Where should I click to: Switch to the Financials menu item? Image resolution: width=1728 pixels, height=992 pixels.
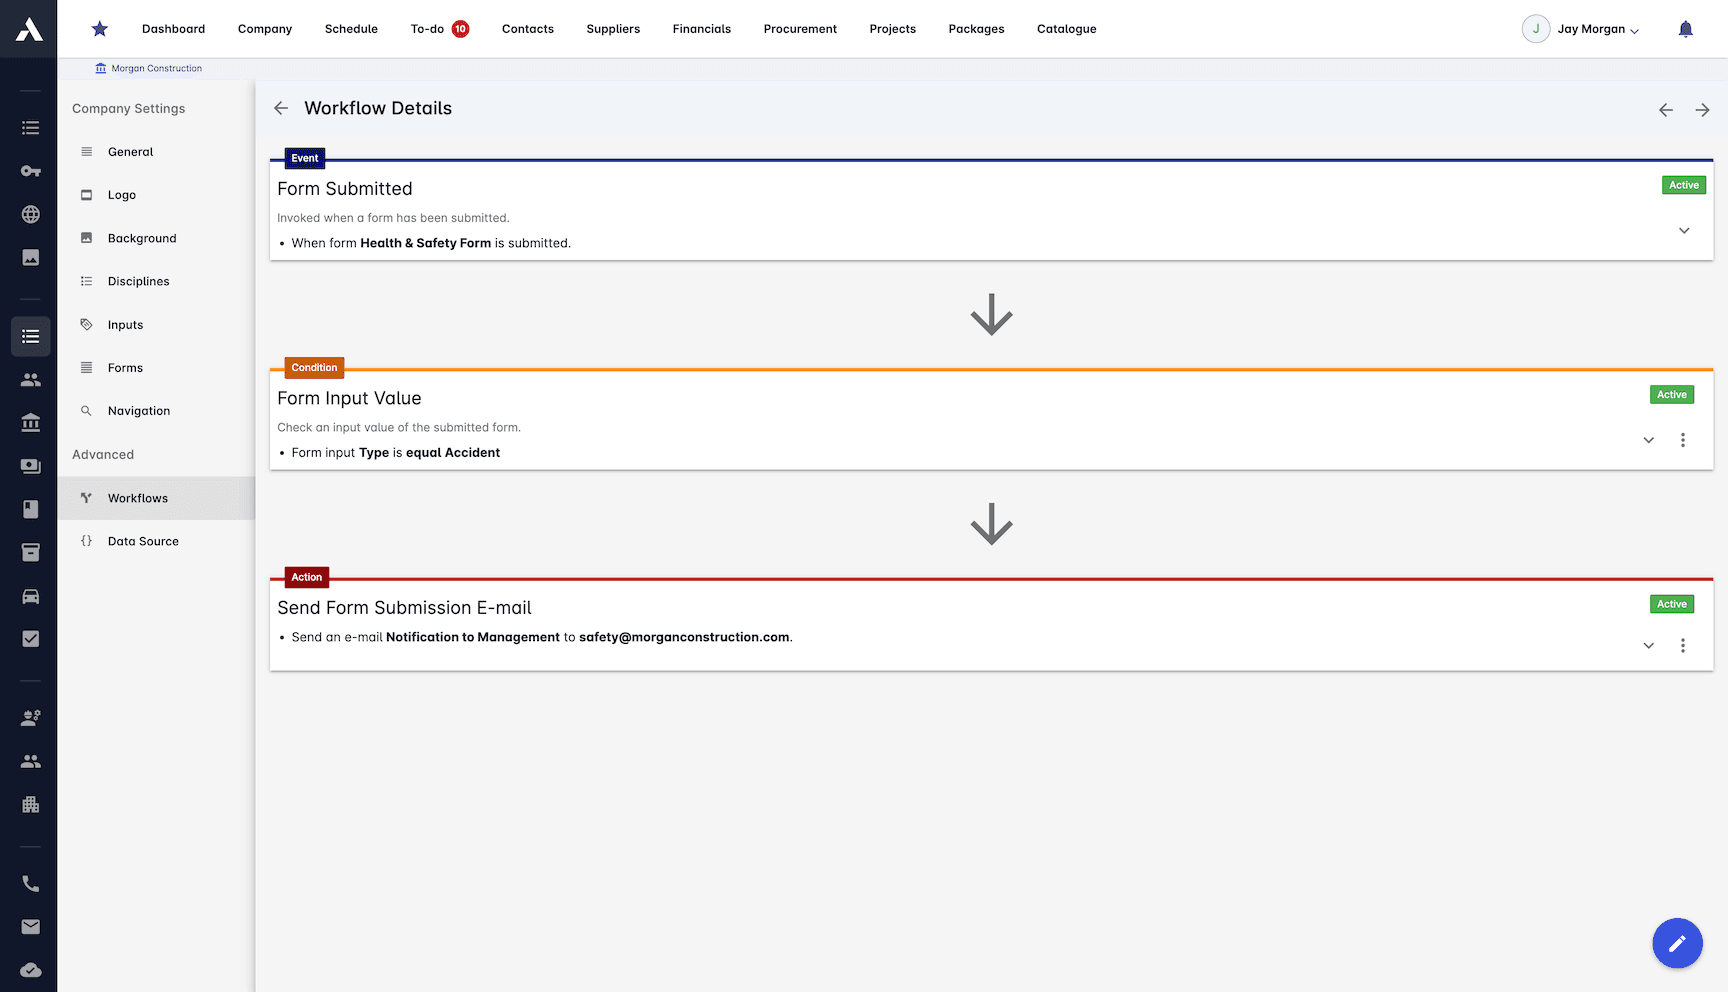tap(701, 29)
